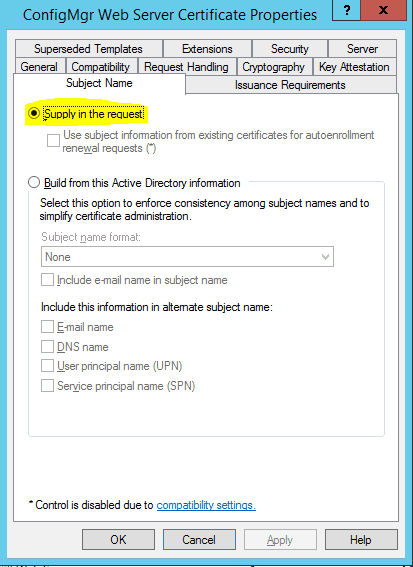Go to the Security tab
Screen dimensions: 413x567
pyautogui.click(x=290, y=49)
